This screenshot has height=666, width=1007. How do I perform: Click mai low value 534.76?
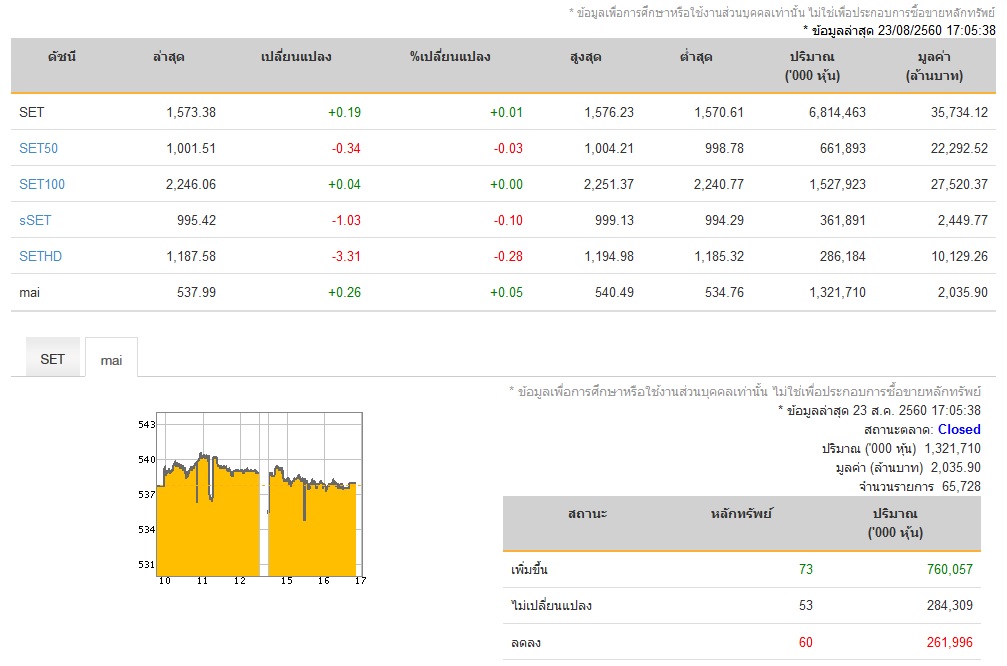point(724,292)
